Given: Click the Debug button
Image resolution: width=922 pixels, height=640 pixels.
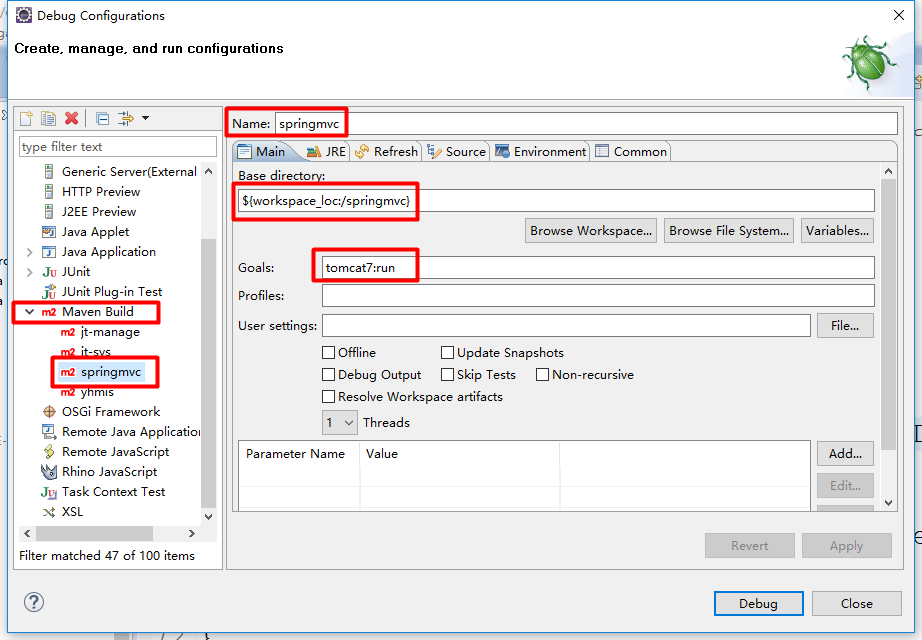Looking at the screenshot, I should pyautogui.click(x=759, y=604).
